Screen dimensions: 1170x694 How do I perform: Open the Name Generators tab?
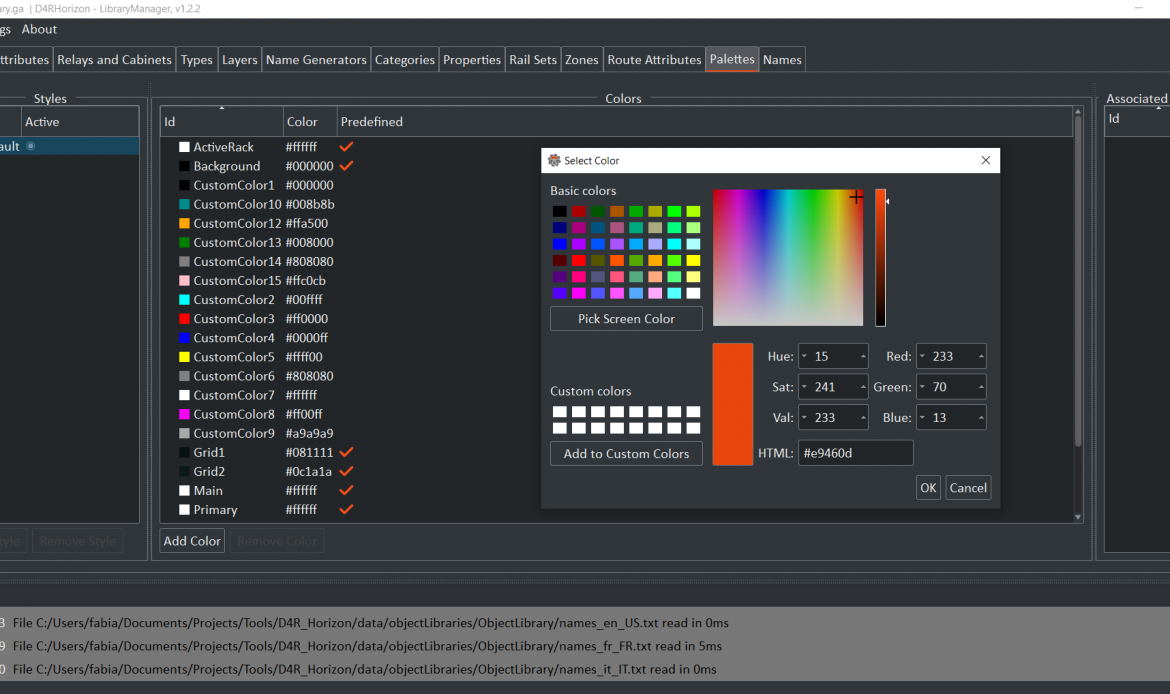pyautogui.click(x=316, y=60)
